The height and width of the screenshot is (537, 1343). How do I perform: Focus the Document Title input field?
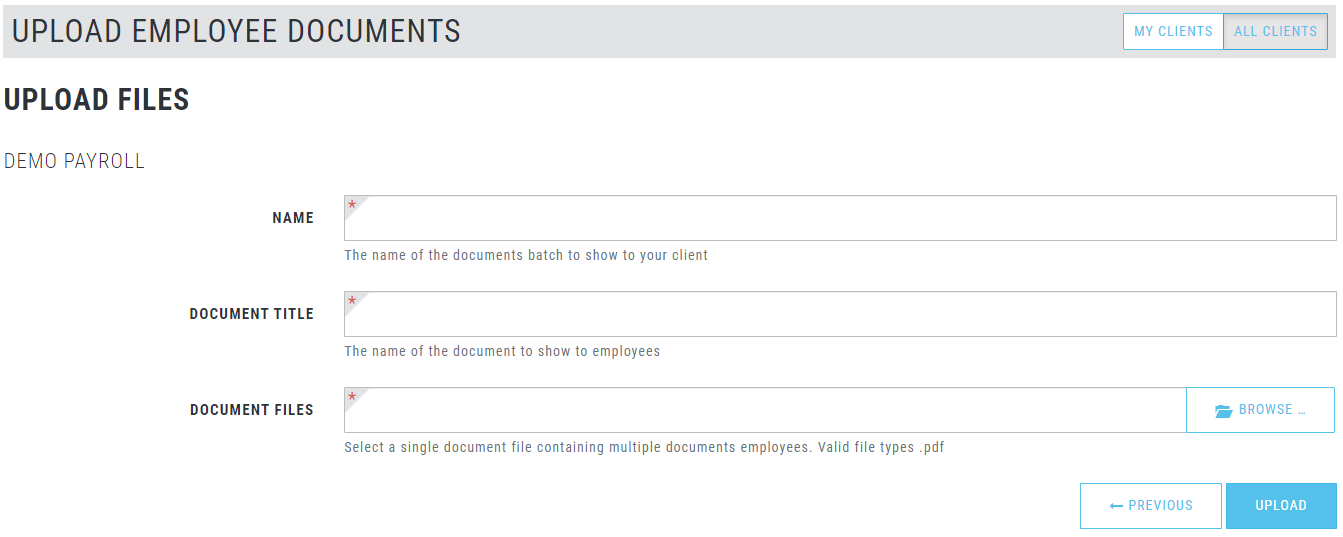coord(840,314)
